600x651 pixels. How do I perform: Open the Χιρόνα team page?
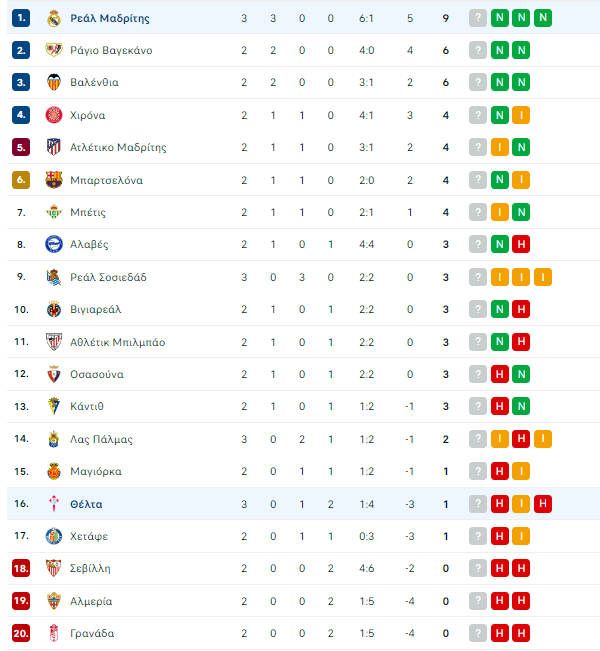pyautogui.click(x=87, y=115)
